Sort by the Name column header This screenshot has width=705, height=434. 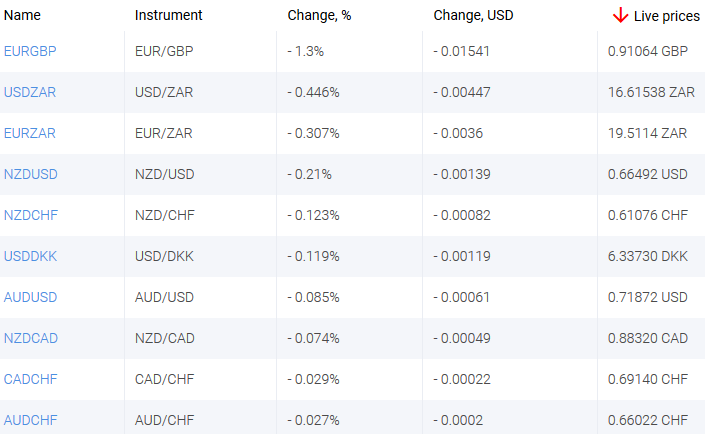tap(23, 16)
